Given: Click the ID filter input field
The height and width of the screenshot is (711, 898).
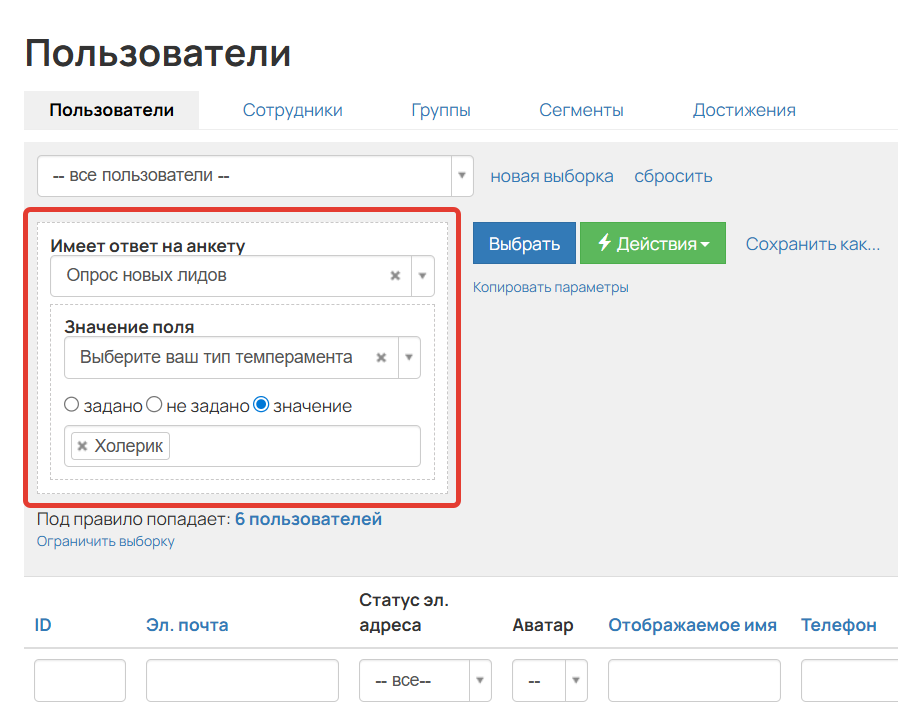Looking at the screenshot, I should (x=79, y=680).
